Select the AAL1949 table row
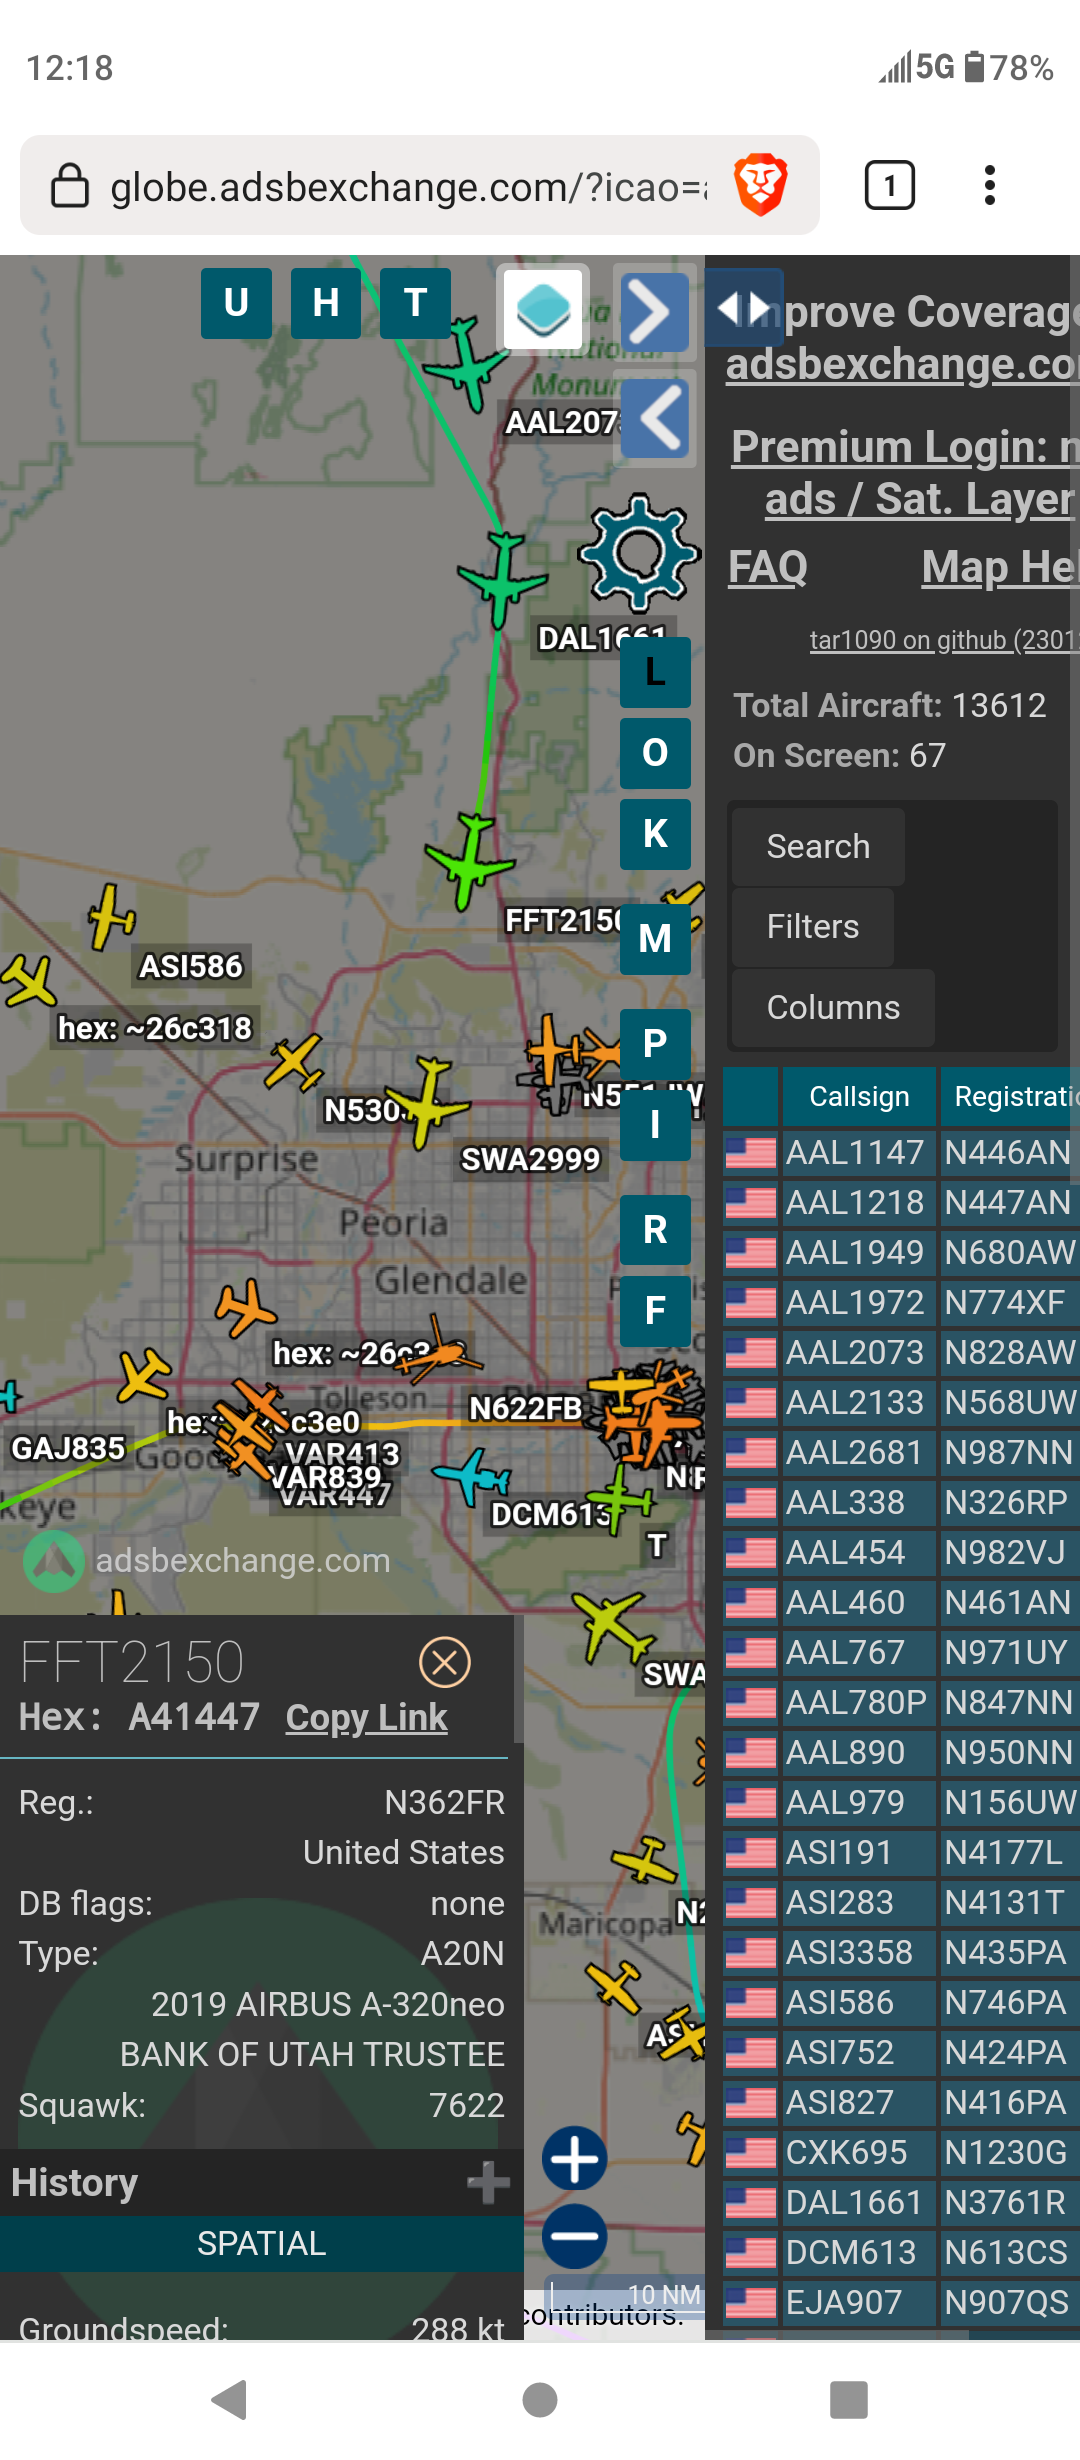Image resolution: width=1080 pixels, height=2460 pixels. (x=901, y=1252)
